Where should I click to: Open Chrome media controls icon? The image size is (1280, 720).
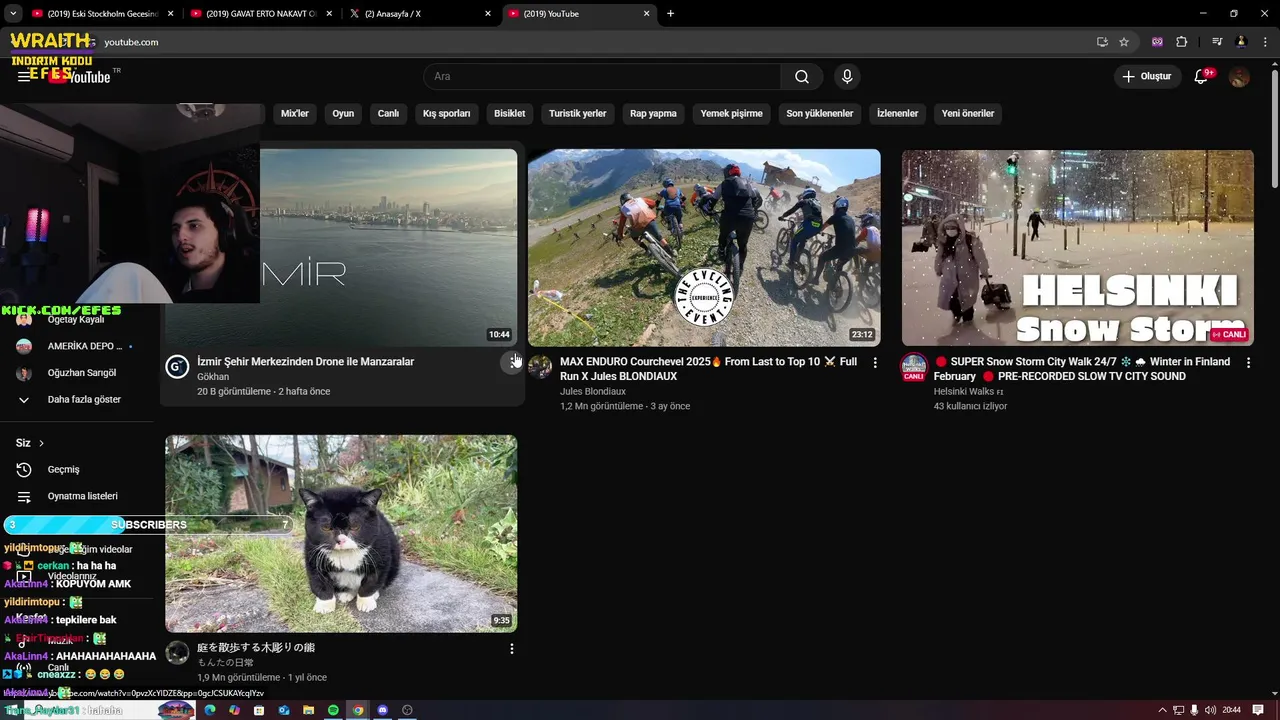[1217, 42]
